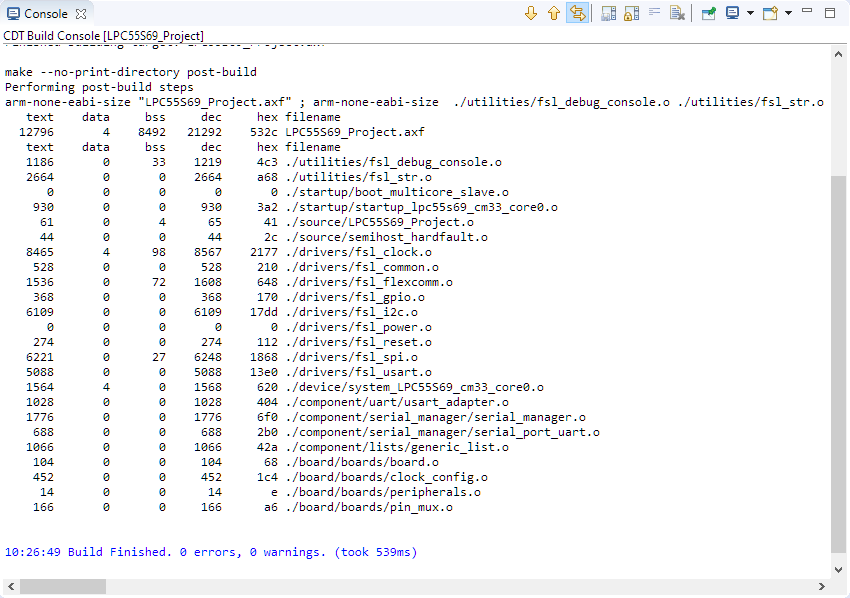Click the 'make --no-print-directory post-build' line

pyautogui.click(x=131, y=72)
